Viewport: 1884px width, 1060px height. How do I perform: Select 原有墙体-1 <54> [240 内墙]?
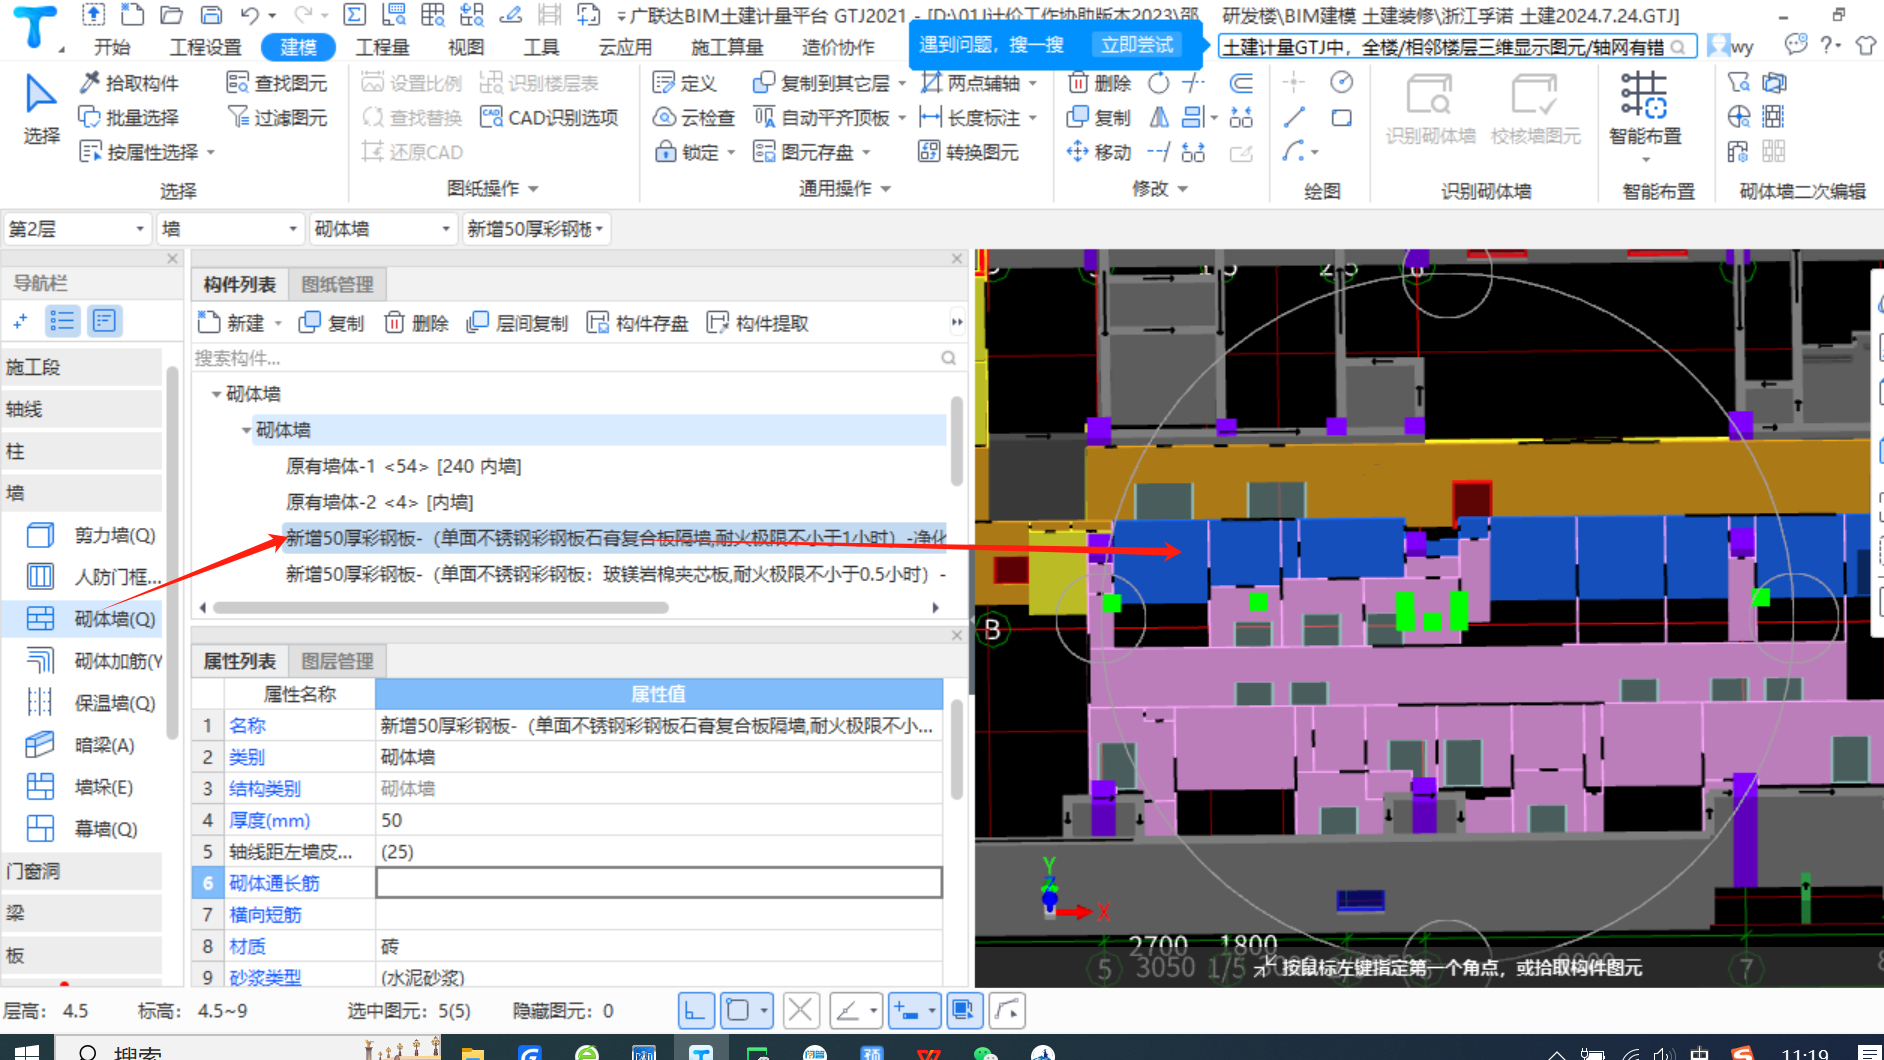404,466
